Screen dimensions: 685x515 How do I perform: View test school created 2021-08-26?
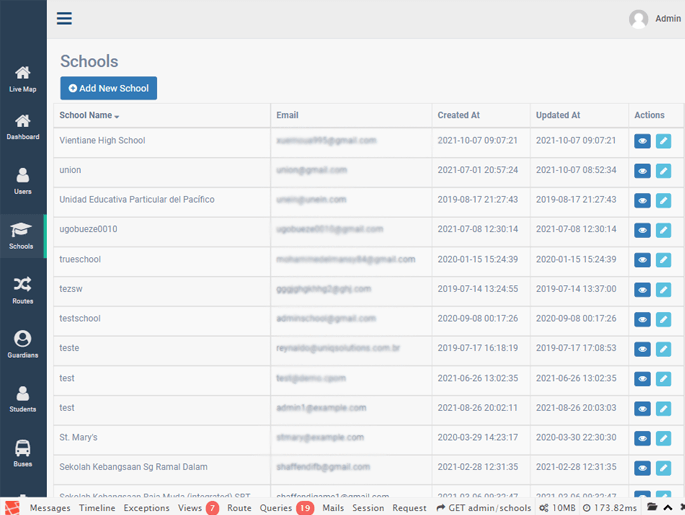642,408
